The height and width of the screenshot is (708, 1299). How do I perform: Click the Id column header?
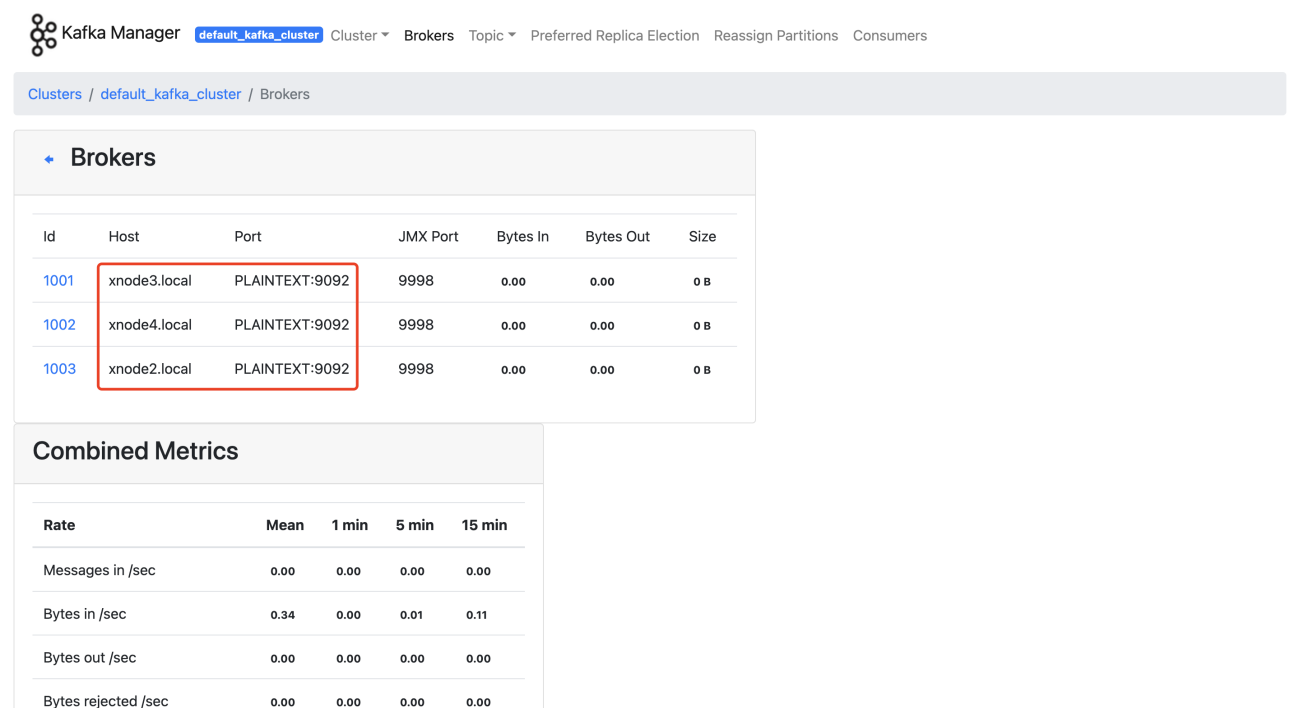click(x=49, y=237)
